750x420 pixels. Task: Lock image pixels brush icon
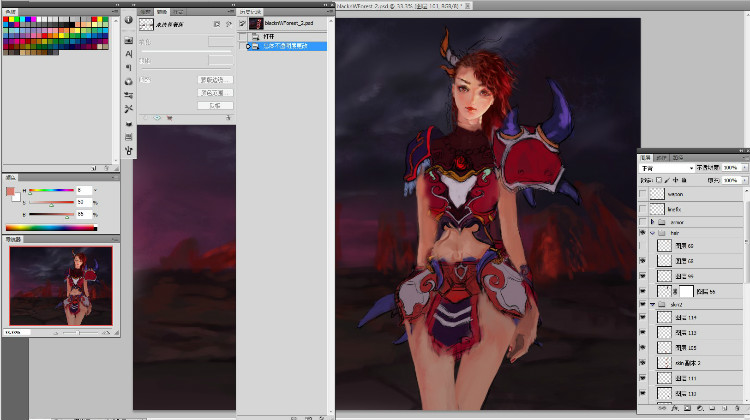pos(667,180)
